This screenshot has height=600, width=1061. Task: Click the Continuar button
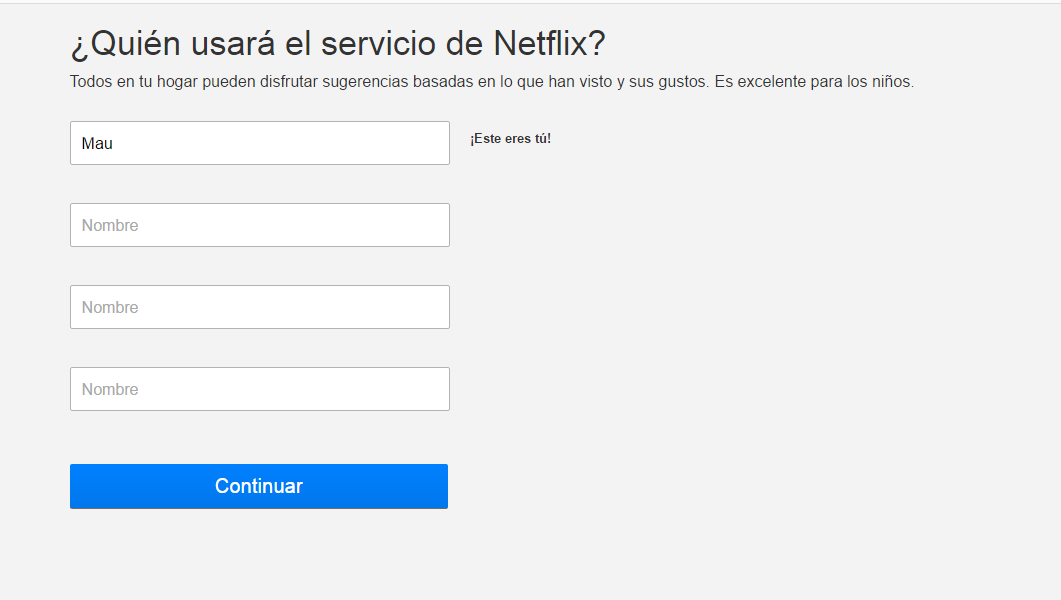tap(258, 486)
